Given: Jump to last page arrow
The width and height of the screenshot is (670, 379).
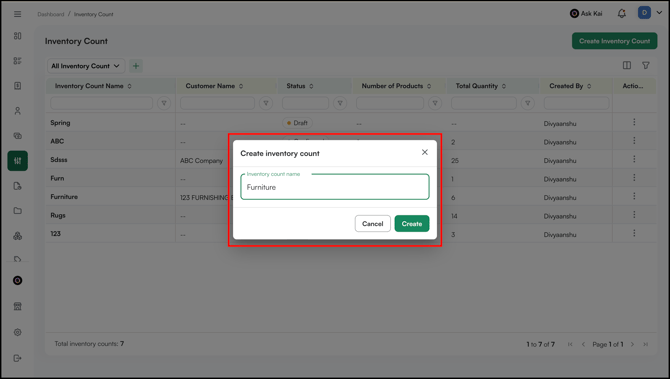Looking at the screenshot, I should pyautogui.click(x=646, y=344).
